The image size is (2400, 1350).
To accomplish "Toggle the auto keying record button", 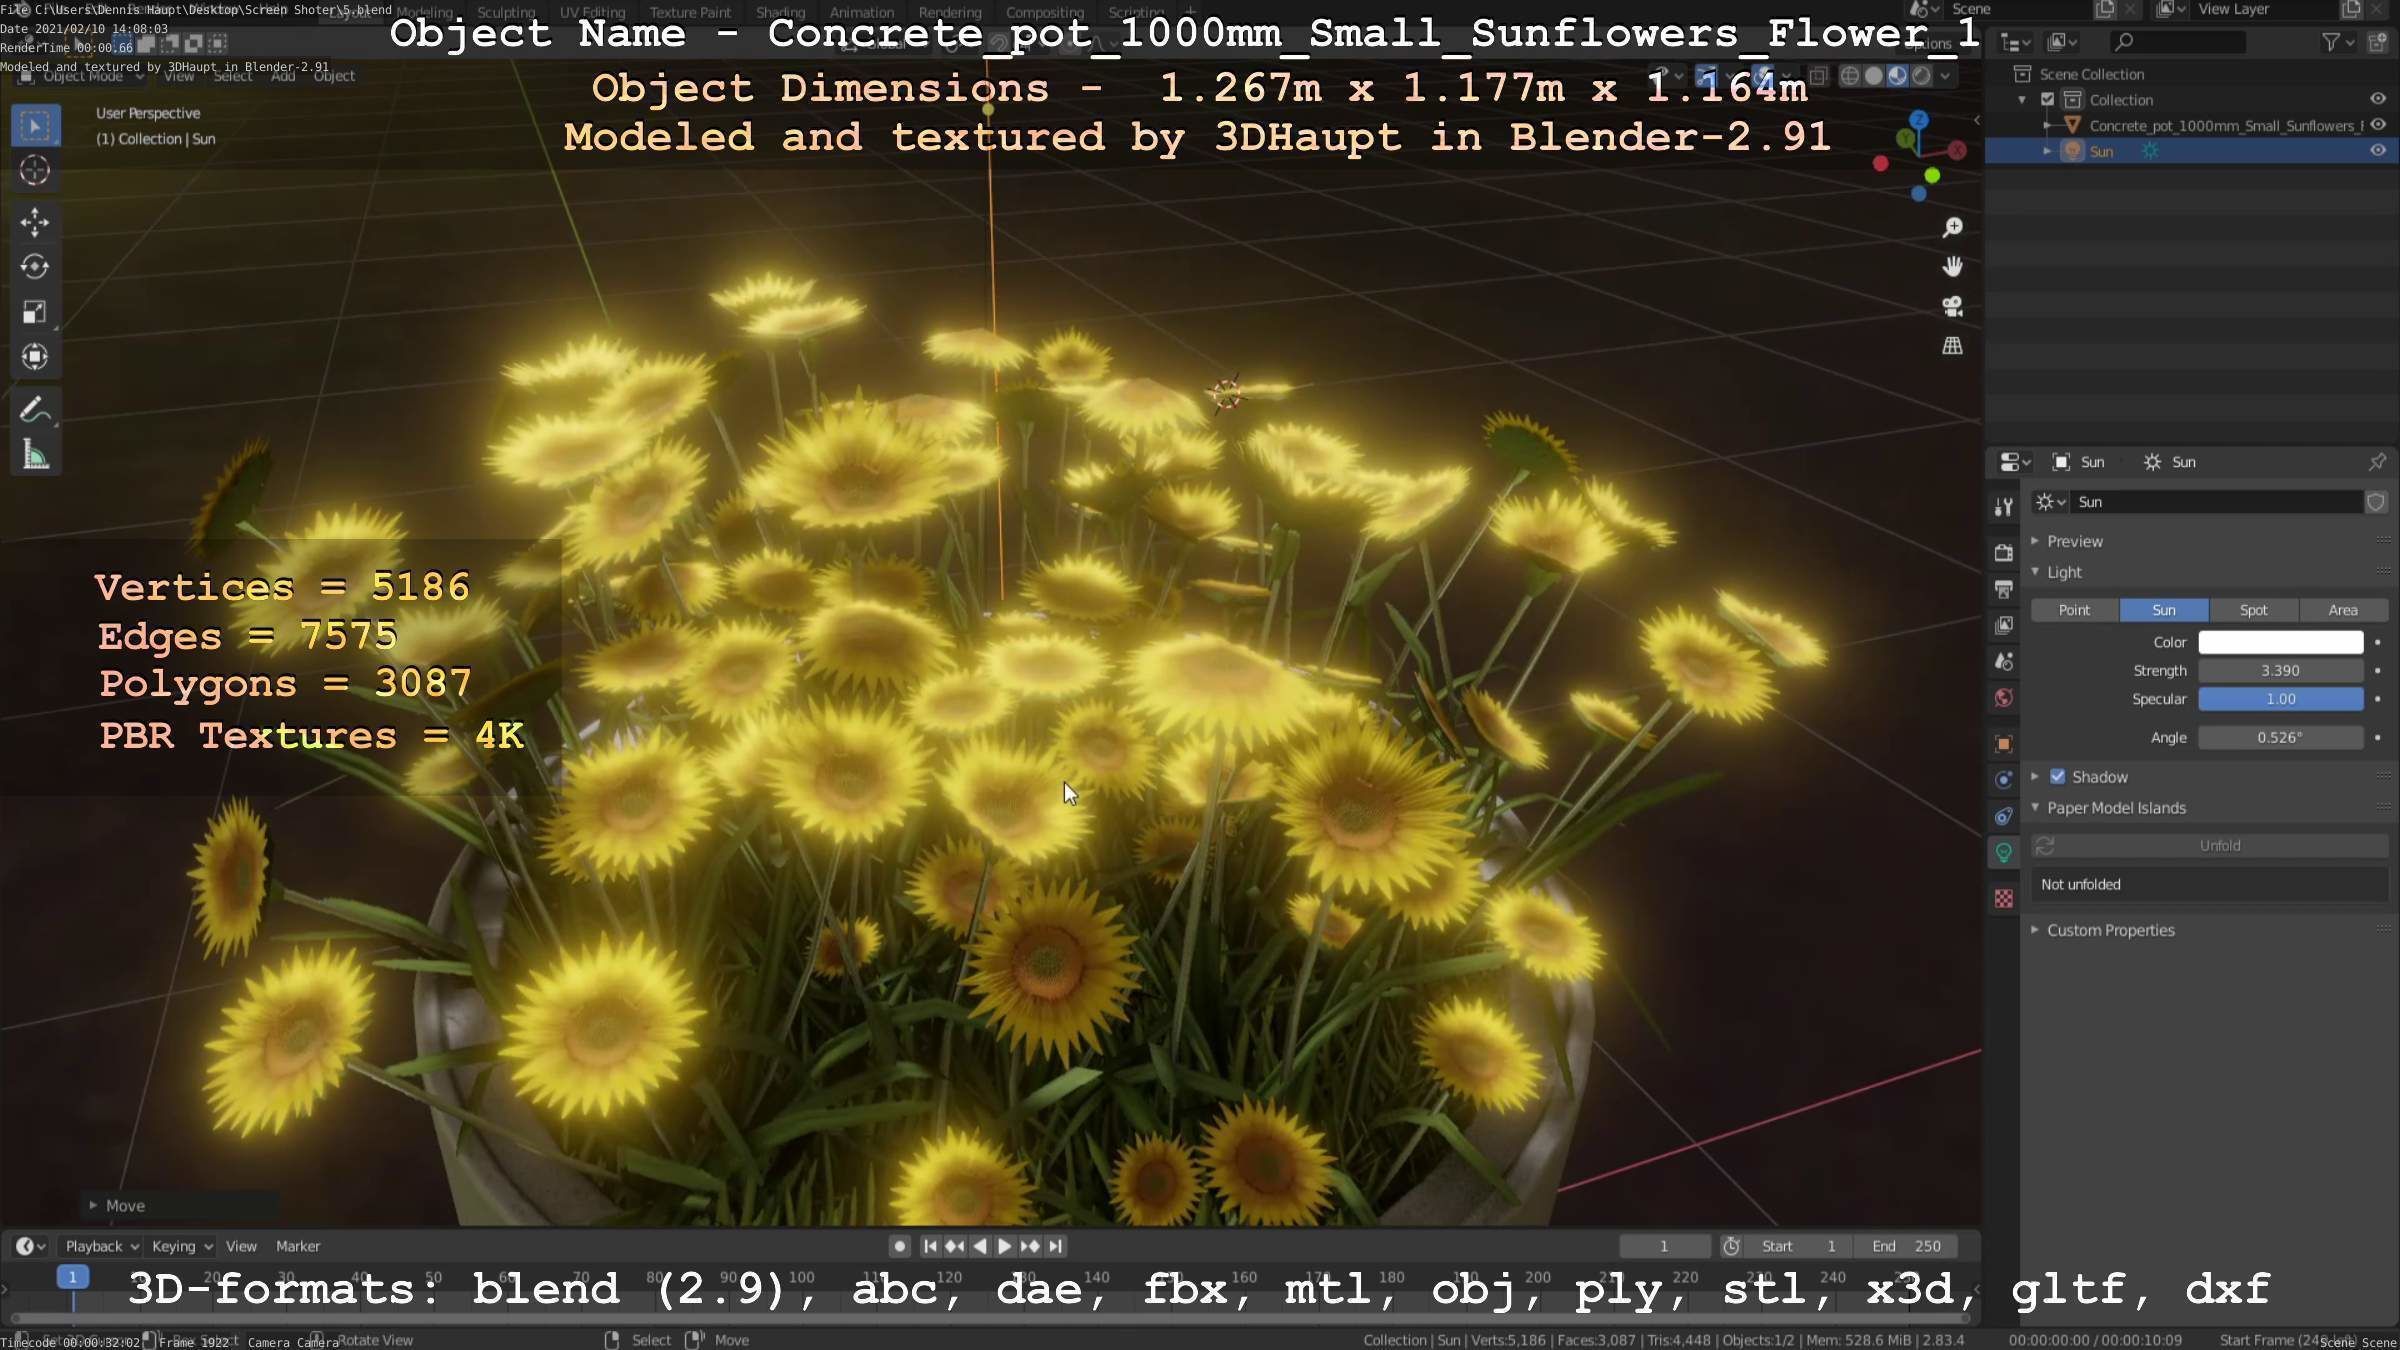I will [899, 1246].
